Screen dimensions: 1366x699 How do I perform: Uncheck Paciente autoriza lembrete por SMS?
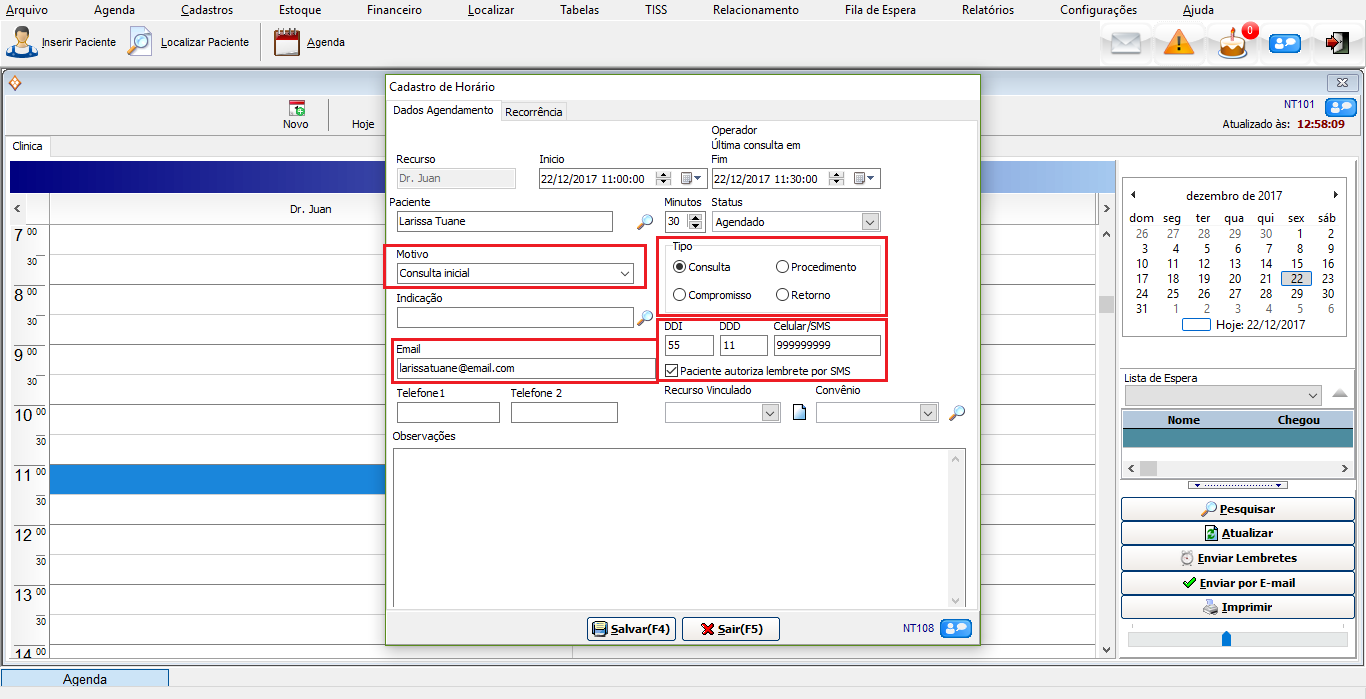tap(672, 371)
